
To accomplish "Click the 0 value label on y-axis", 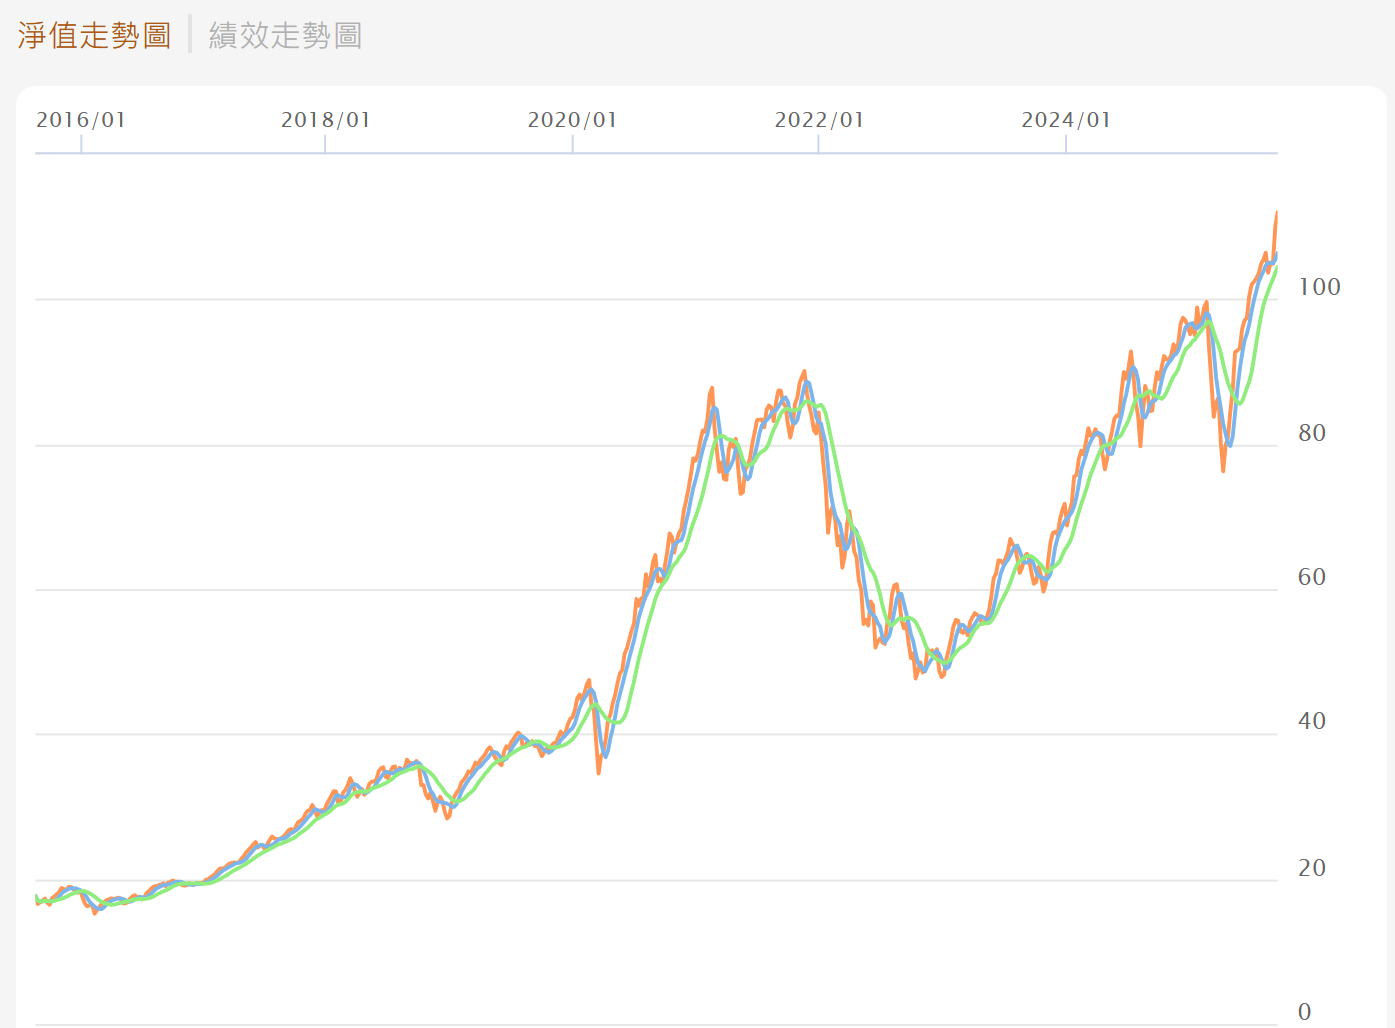I will (1306, 1011).
